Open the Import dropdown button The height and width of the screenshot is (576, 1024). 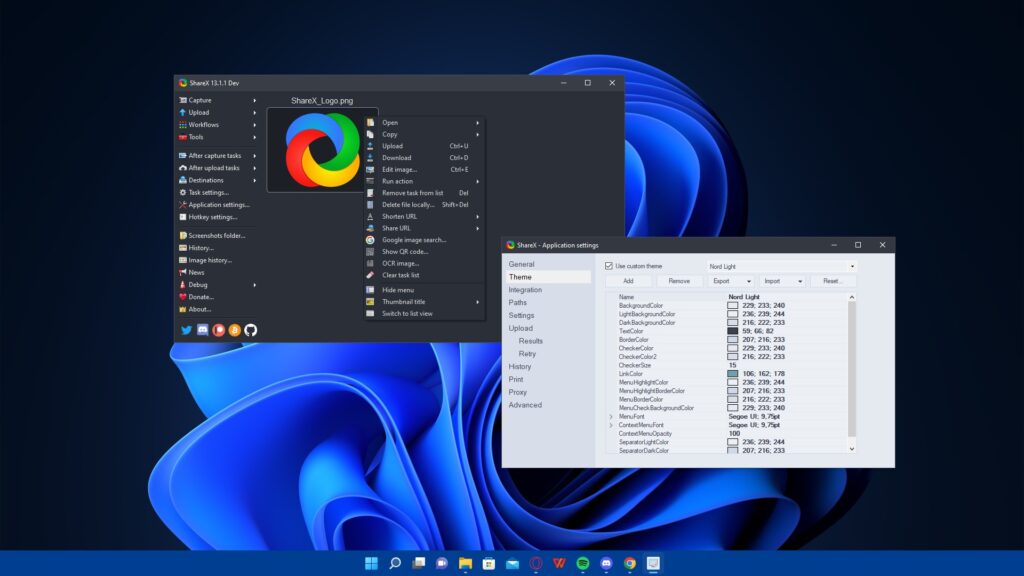coord(782,281)
